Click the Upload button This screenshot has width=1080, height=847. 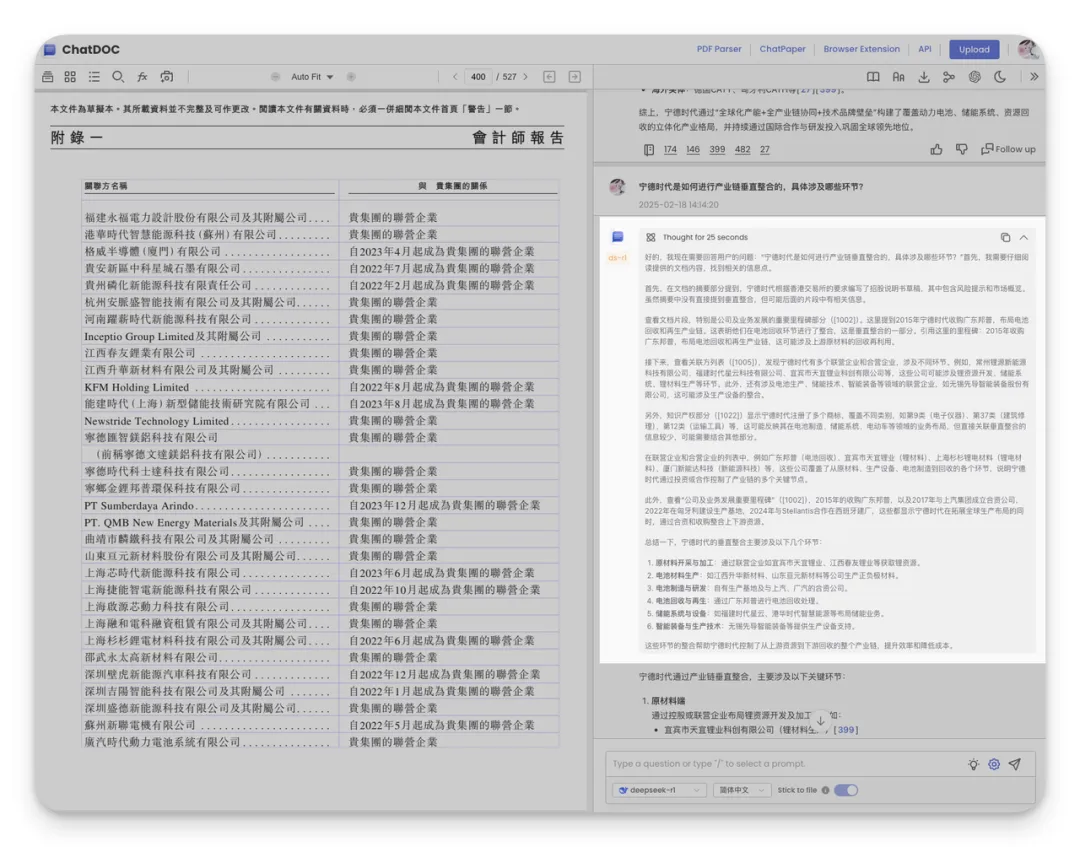click(974, 49)
